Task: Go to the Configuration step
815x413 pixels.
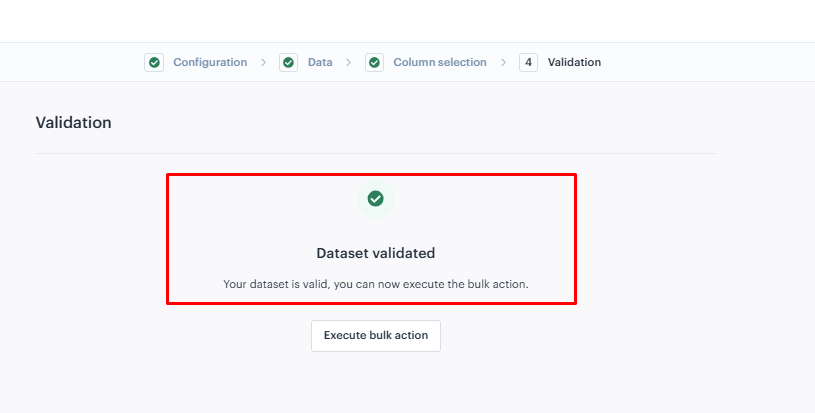Action: (x=210, y=62)
